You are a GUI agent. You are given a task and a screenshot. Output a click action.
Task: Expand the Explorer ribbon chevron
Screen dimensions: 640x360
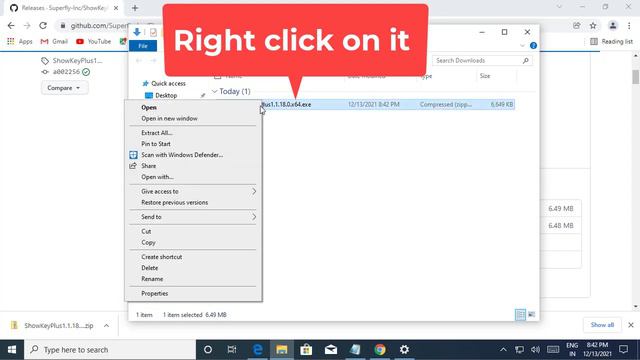pos(522,46)
